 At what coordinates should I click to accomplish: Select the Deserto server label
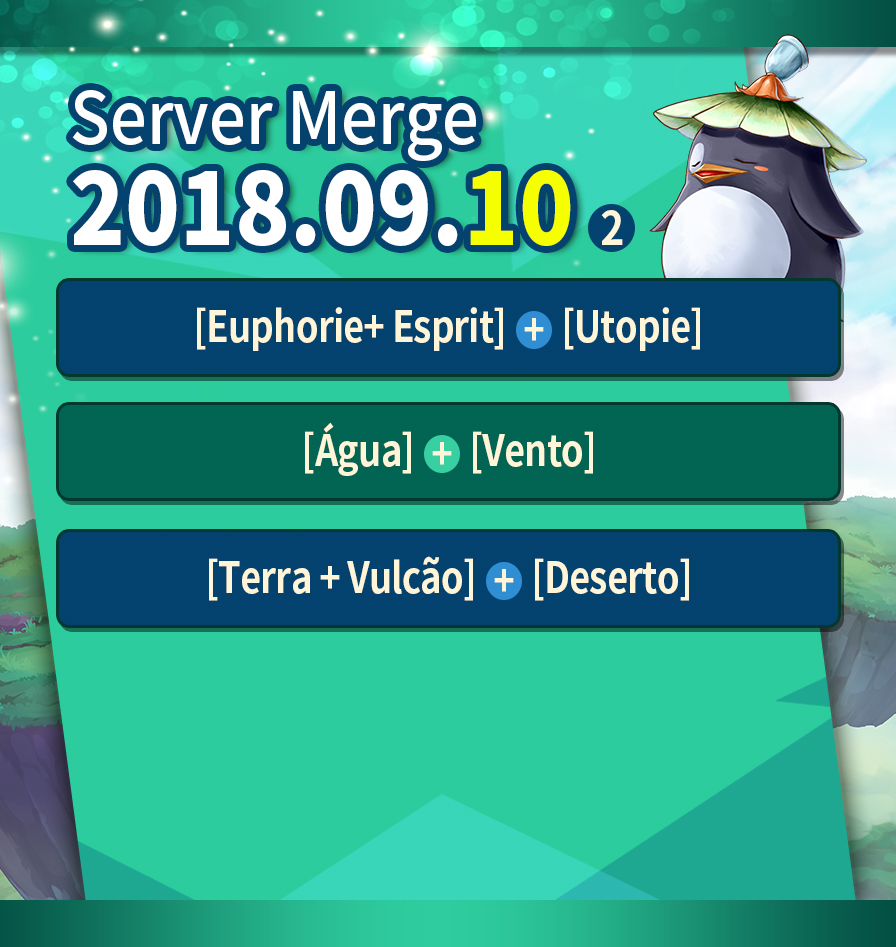coord(612,578)
